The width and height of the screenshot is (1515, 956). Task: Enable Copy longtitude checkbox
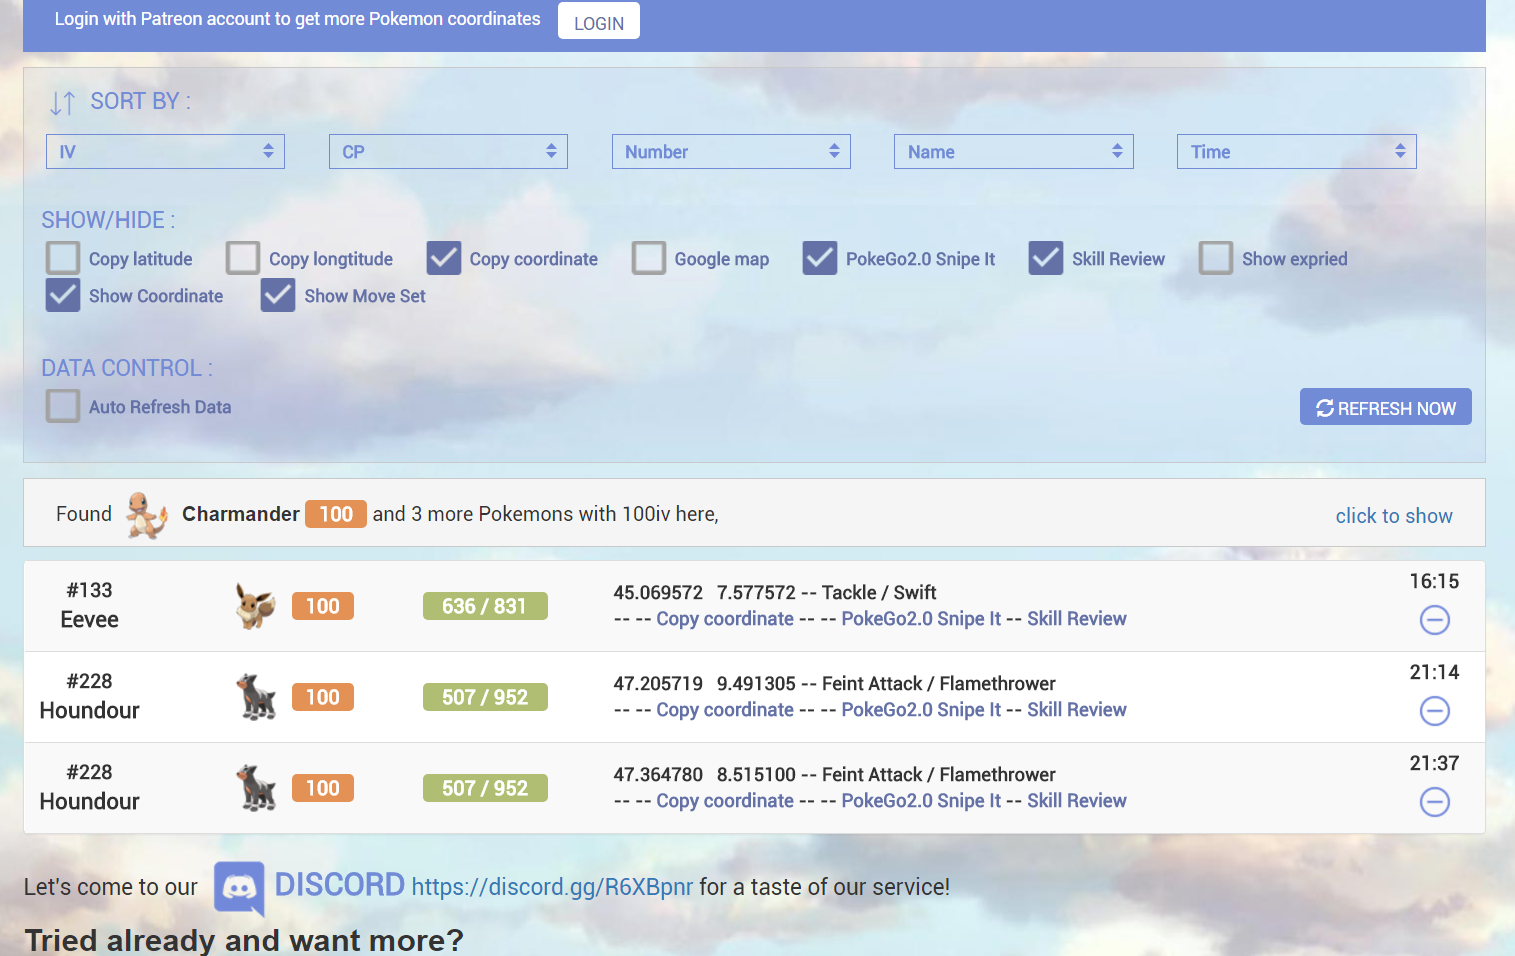click(x=243, y=258)
